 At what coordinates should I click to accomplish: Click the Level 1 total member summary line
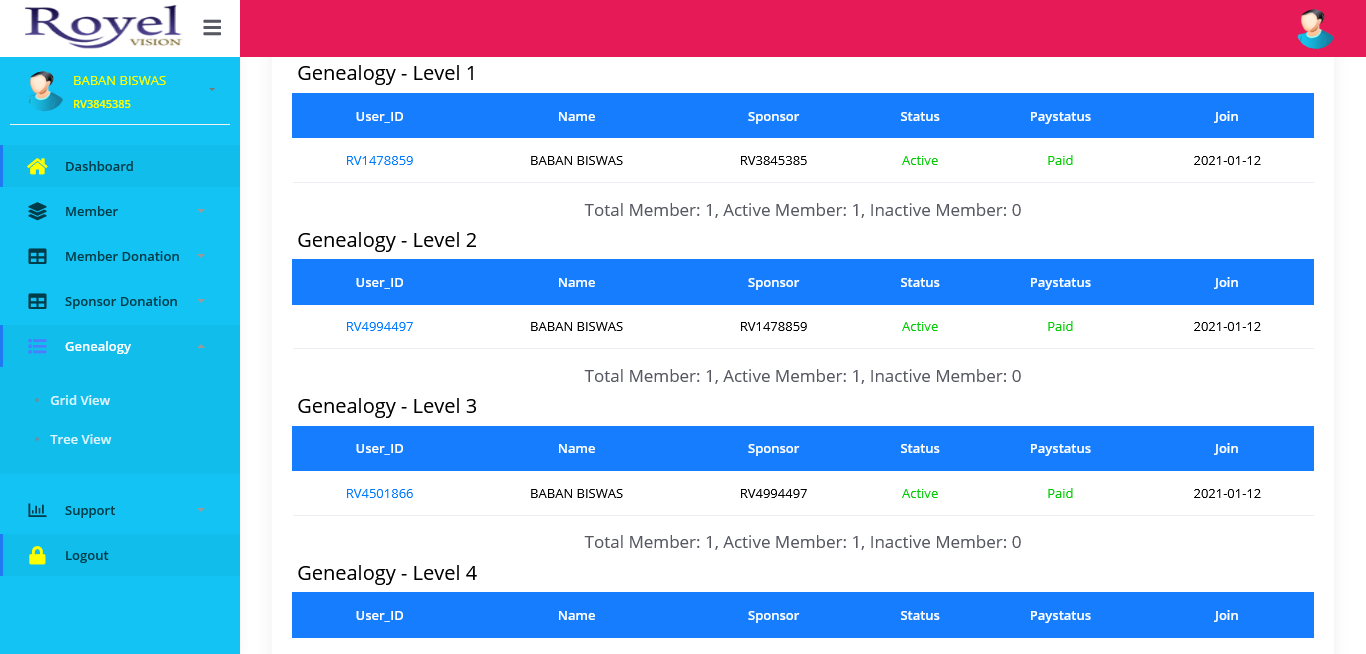coord(803,210)
